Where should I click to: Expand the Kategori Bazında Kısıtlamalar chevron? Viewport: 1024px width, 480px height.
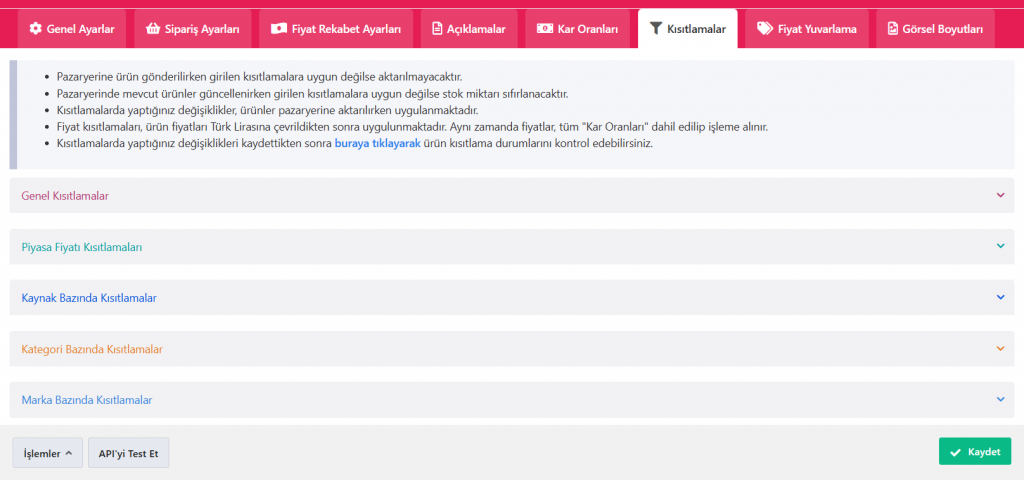pos(1000,349)
